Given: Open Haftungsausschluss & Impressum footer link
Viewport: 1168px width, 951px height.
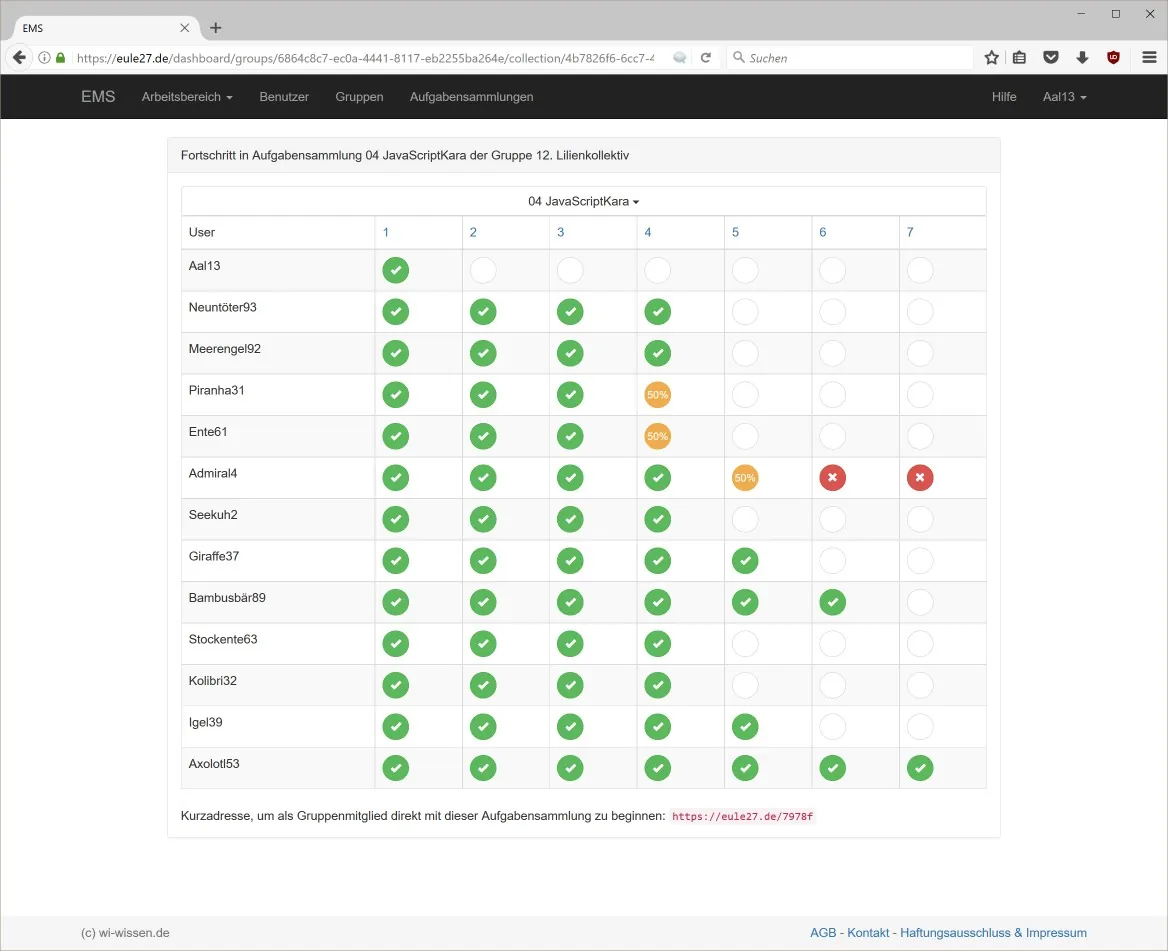Looking at the screenshot, I should tap(993, 932).
